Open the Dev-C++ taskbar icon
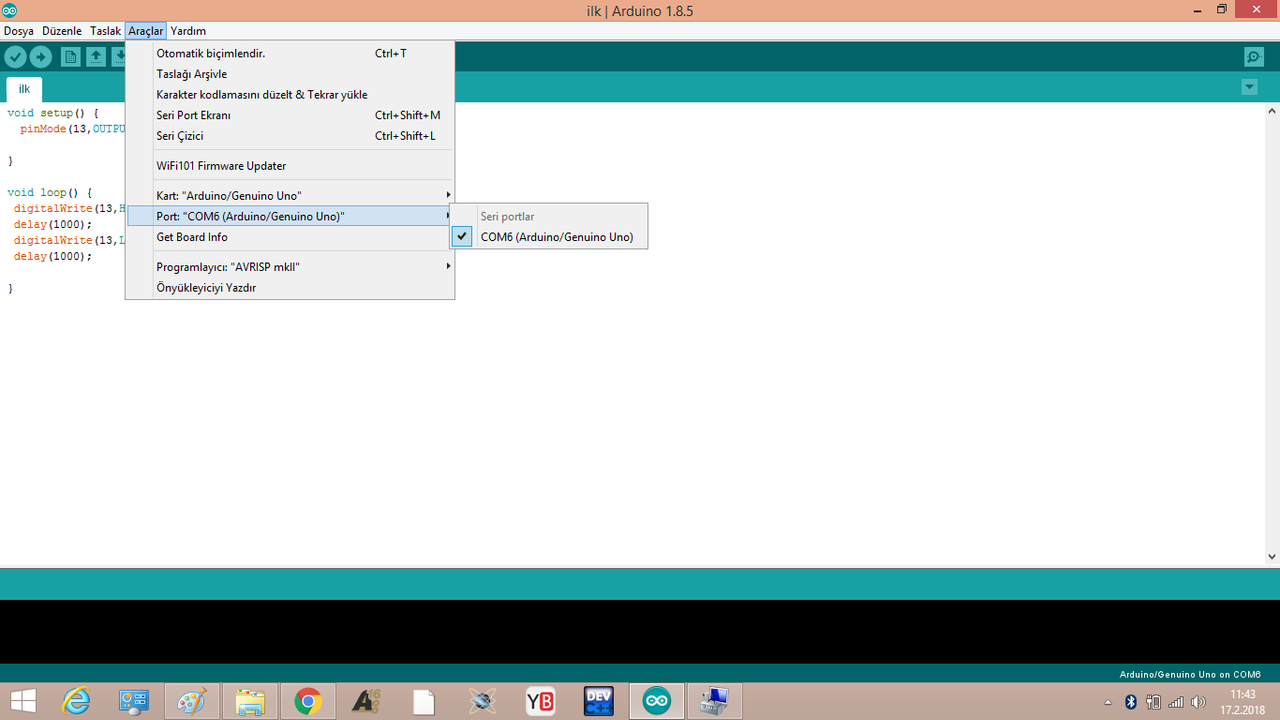Image resolution: width=1280 pixels, height=720 pixels. point(598,701)
